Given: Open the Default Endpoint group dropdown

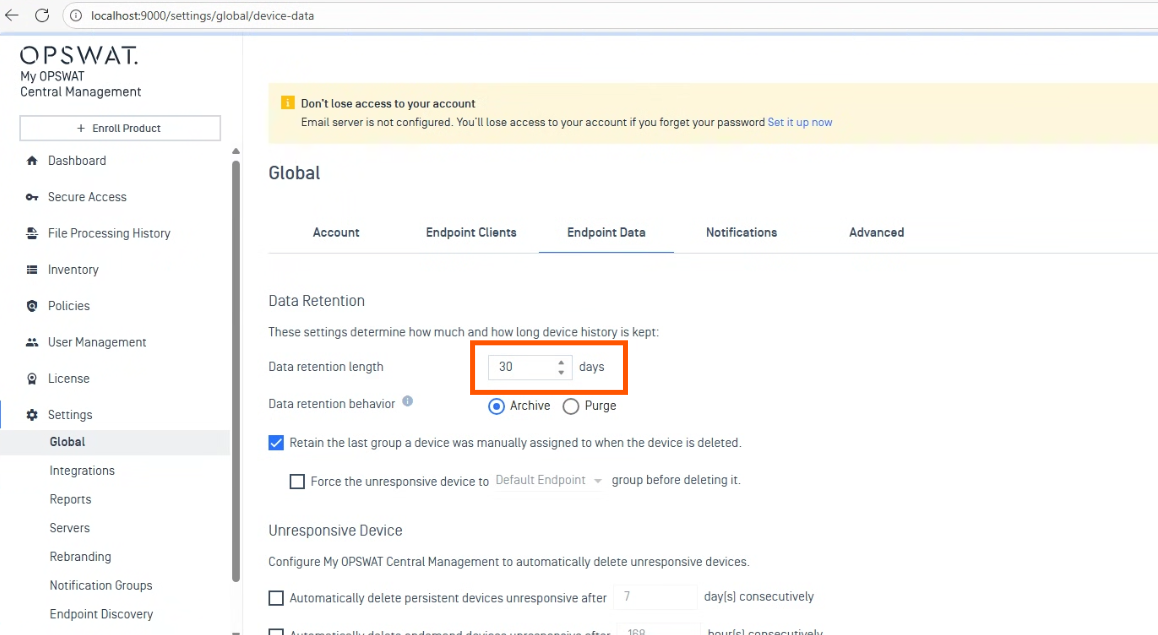Looking at the screenshot, I should [x=549, y=481].
